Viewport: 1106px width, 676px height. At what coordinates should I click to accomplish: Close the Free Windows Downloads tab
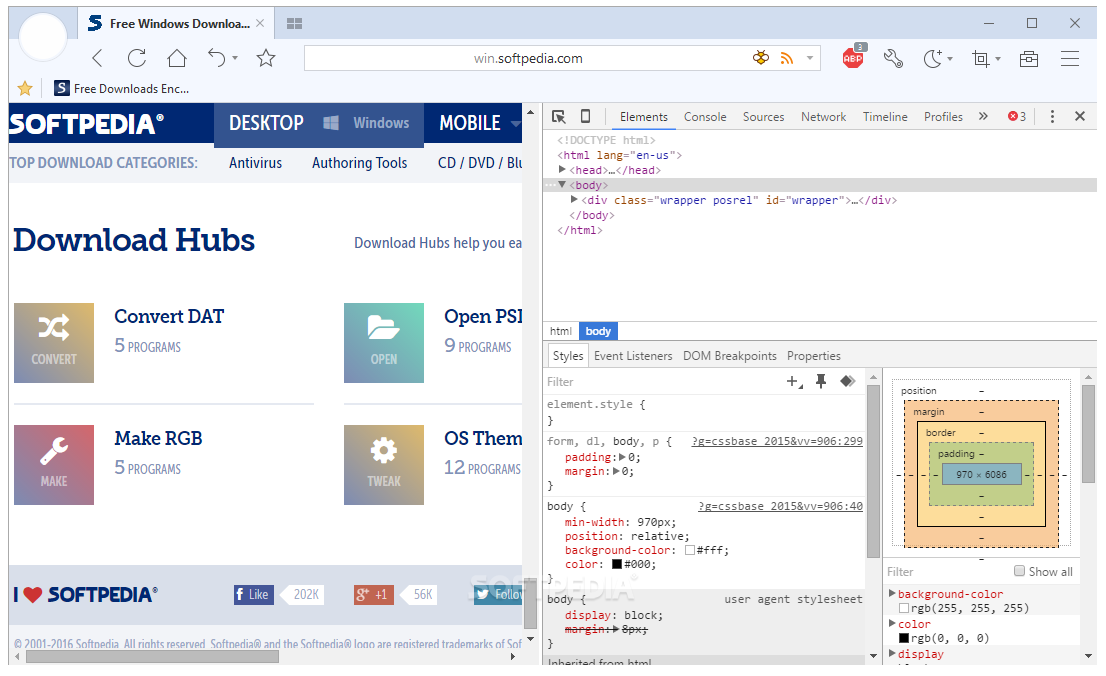coord(260,23)
